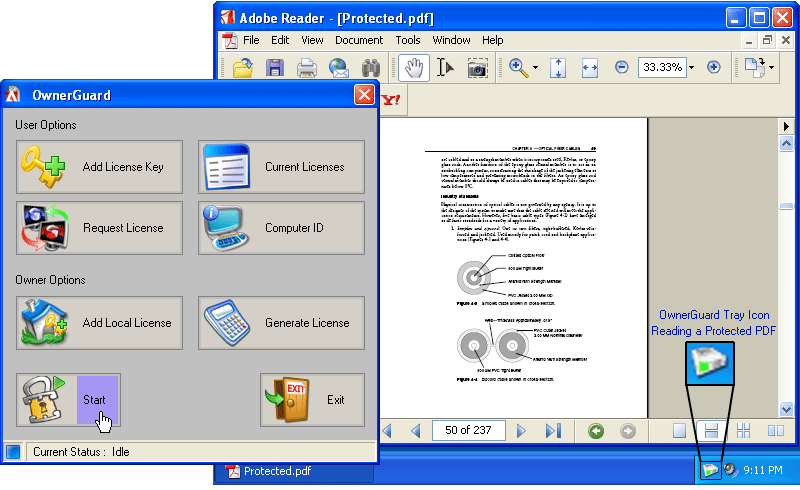Open zoom tool dropdown arrow beside magnifier
The height and width of the screenshot is (490, 800).
(535, 67)
